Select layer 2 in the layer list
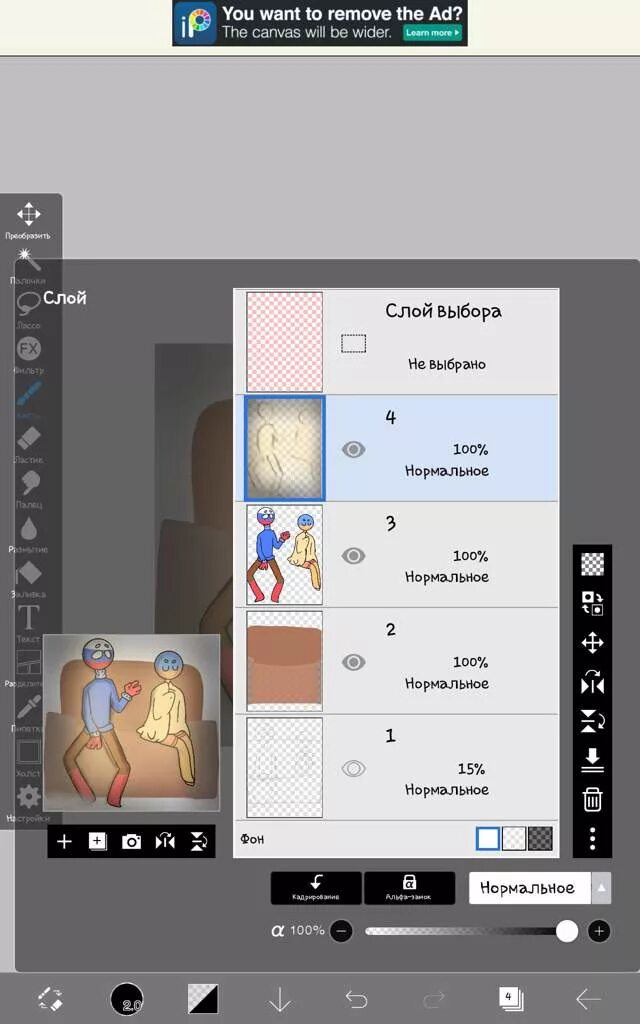 [396, 661]
